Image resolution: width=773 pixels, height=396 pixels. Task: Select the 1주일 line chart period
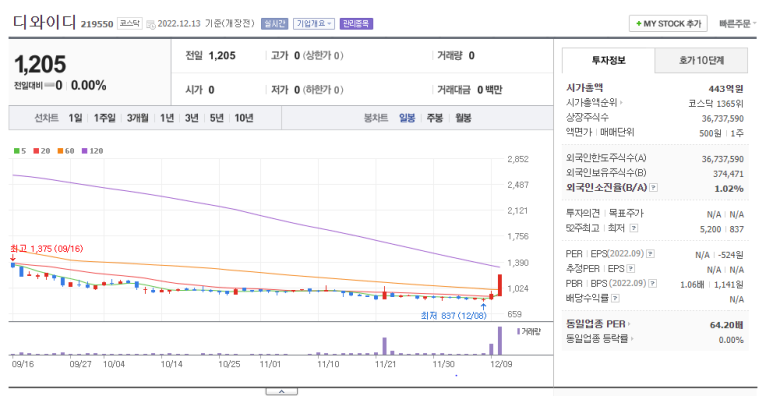[104, 118]
